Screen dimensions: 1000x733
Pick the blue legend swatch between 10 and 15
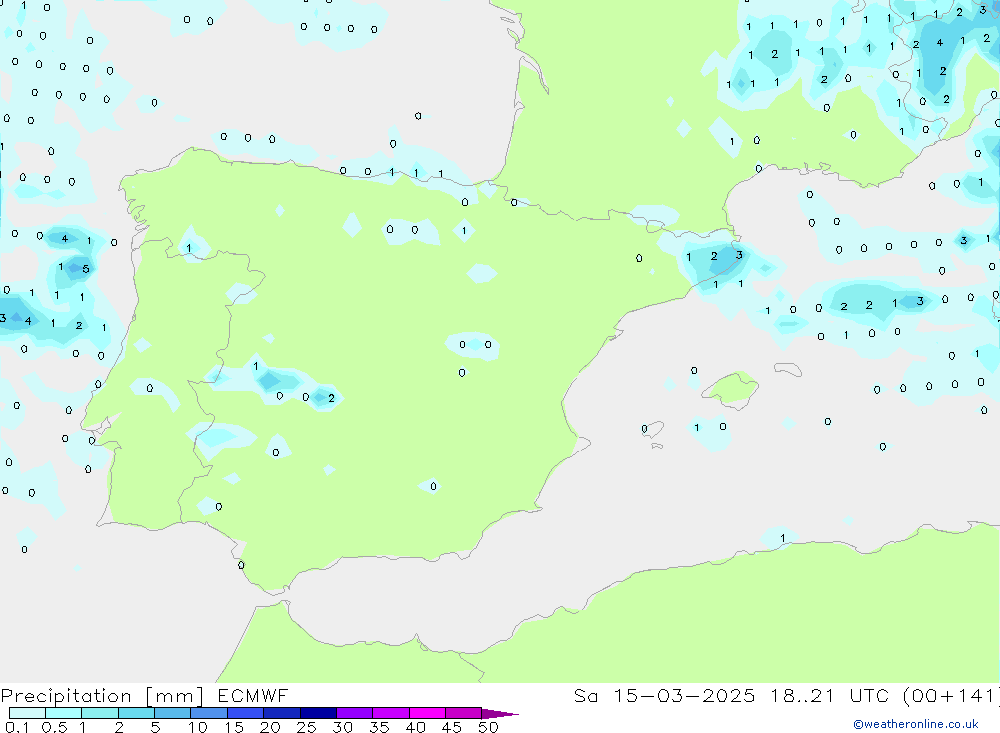click(209, 713)
